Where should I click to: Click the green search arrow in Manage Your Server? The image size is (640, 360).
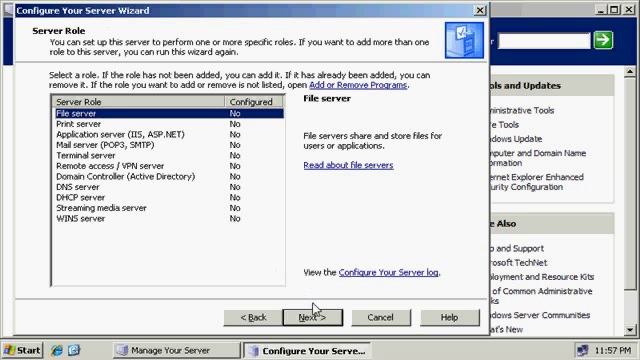[603, 40]
